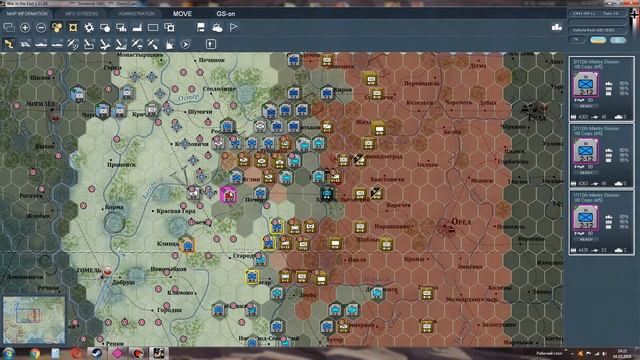This screenshot has height=360, width=640.
Task: Select the air recon mode icon
Action: coord(73,44)
